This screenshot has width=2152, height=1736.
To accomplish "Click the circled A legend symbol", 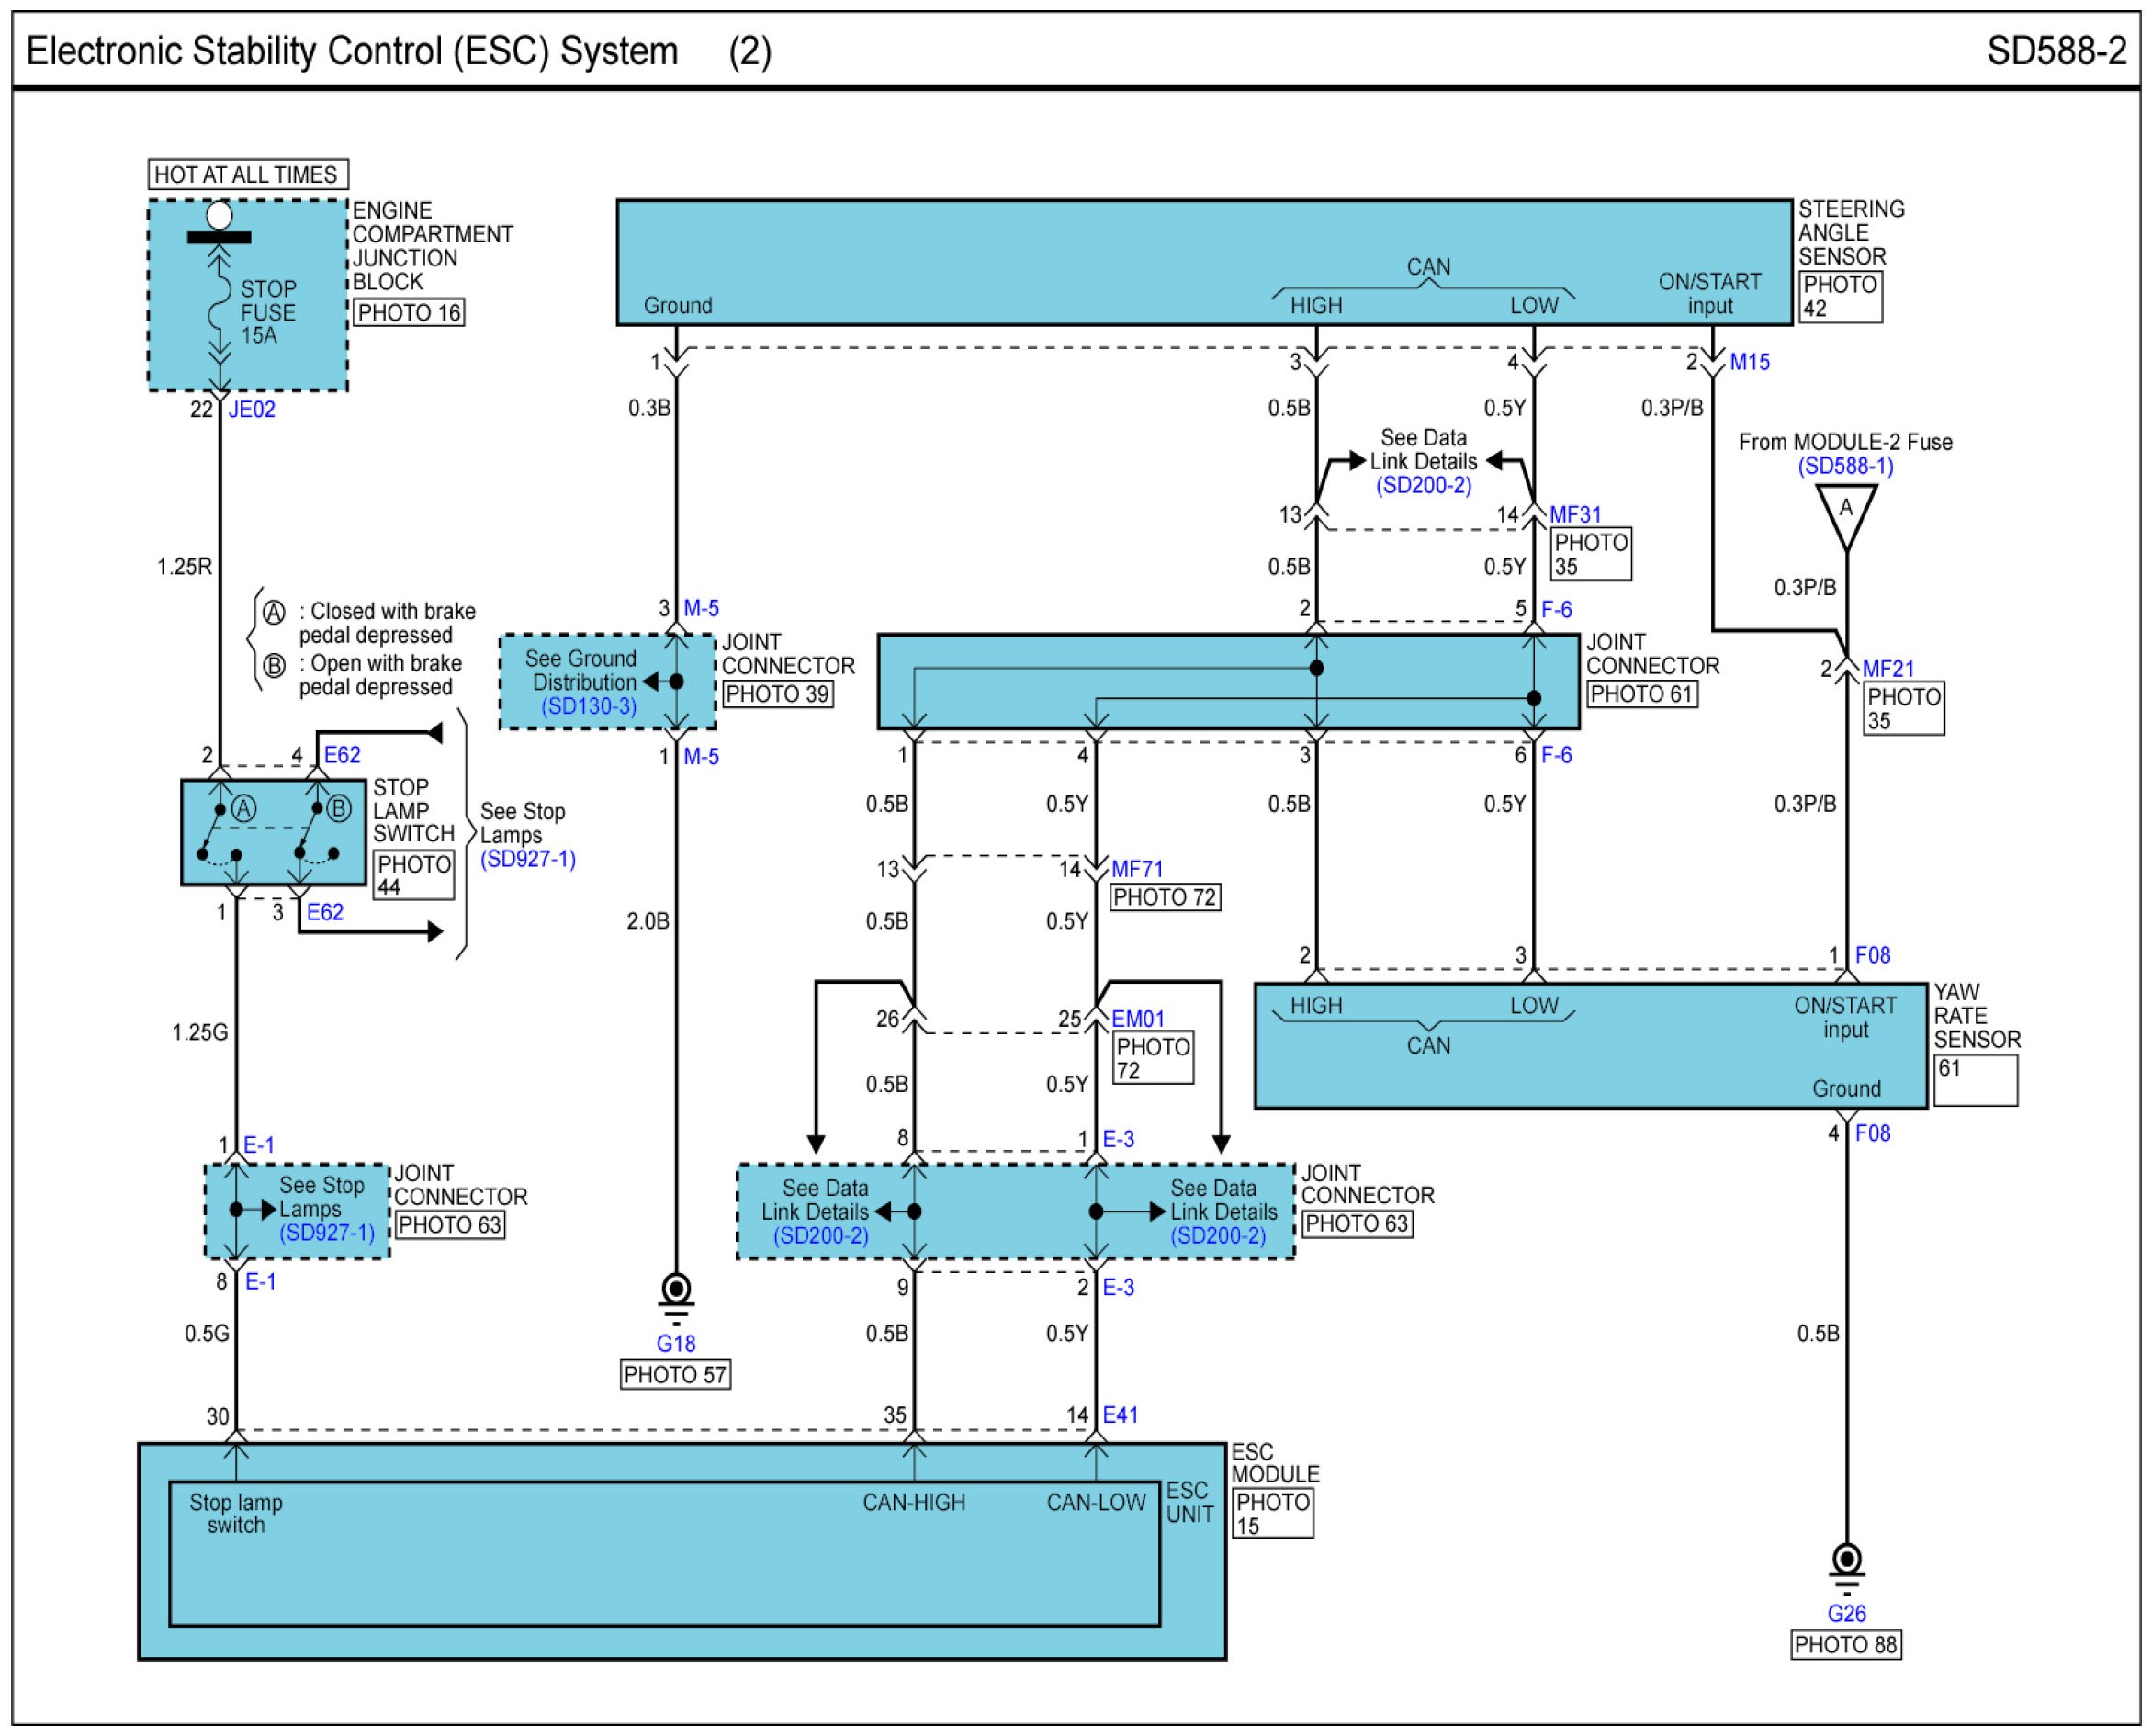I will click(x=274, y=612).
